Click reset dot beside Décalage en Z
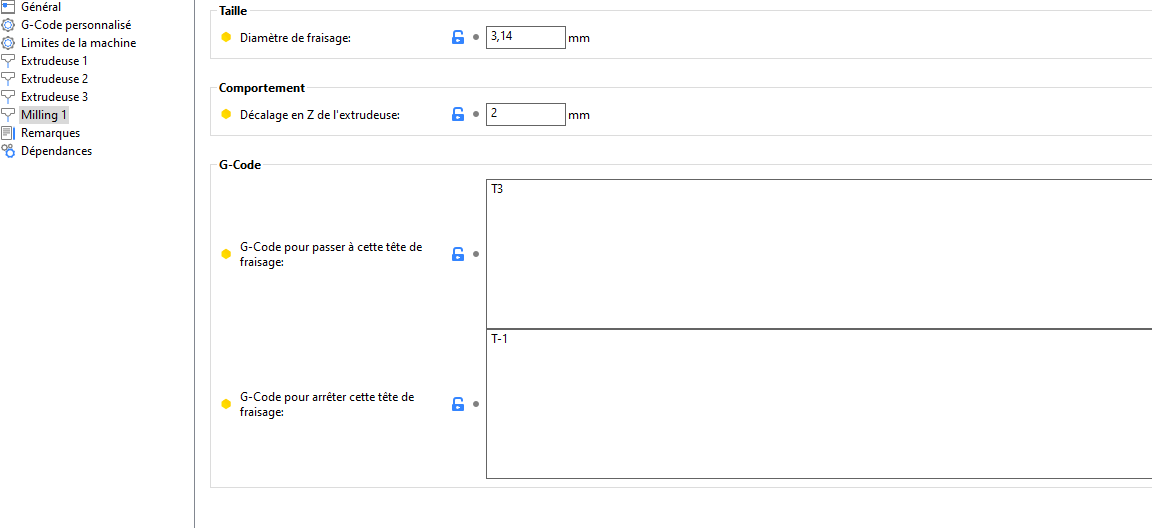This screenshot has width=1152, height=528. point(475,114)
